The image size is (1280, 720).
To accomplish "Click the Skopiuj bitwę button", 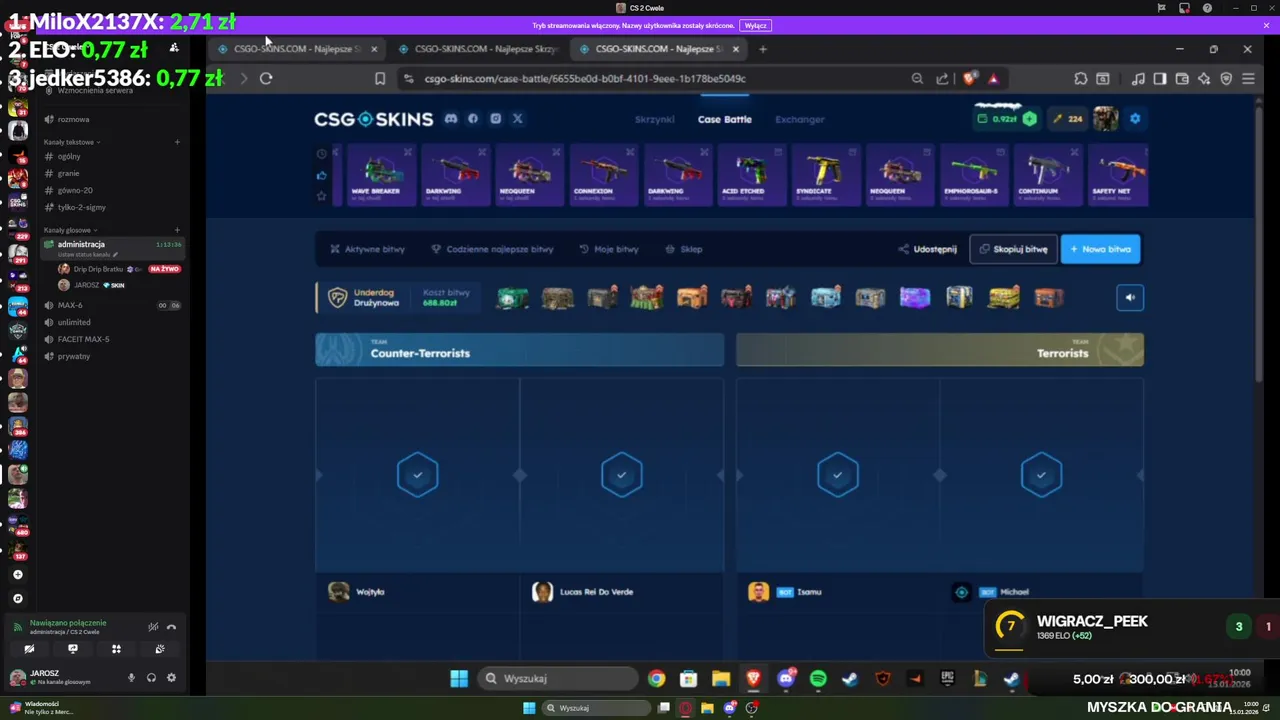I will [1013, 249].
